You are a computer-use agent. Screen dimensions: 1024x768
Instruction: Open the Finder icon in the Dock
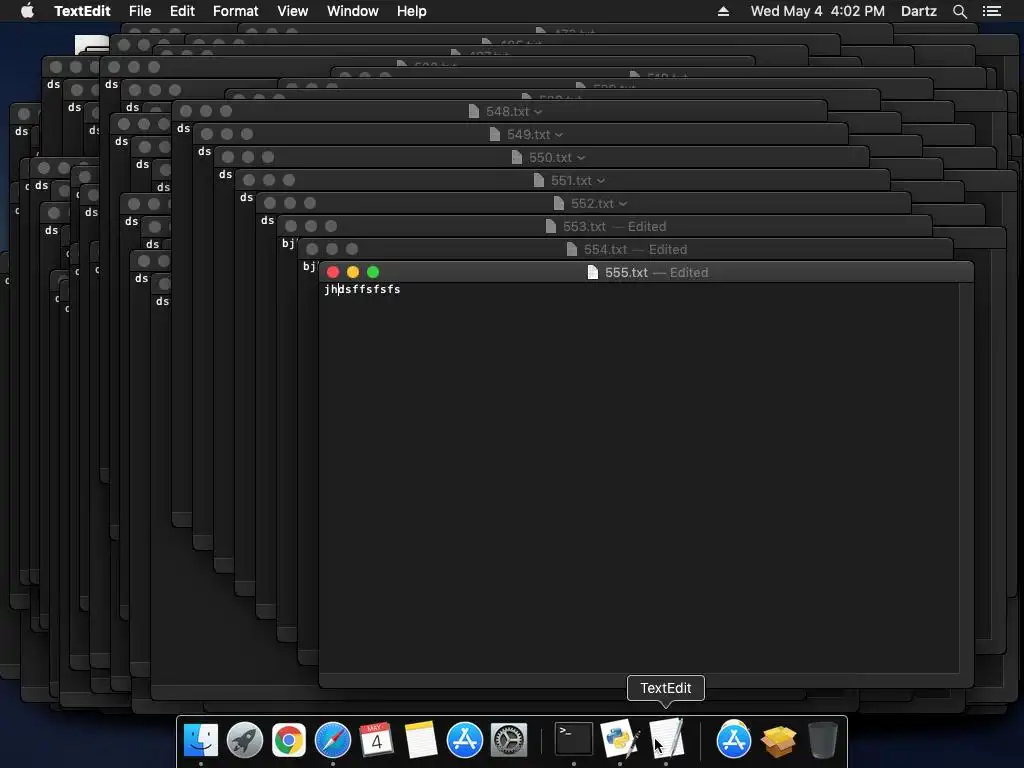(x=200, y=740)
